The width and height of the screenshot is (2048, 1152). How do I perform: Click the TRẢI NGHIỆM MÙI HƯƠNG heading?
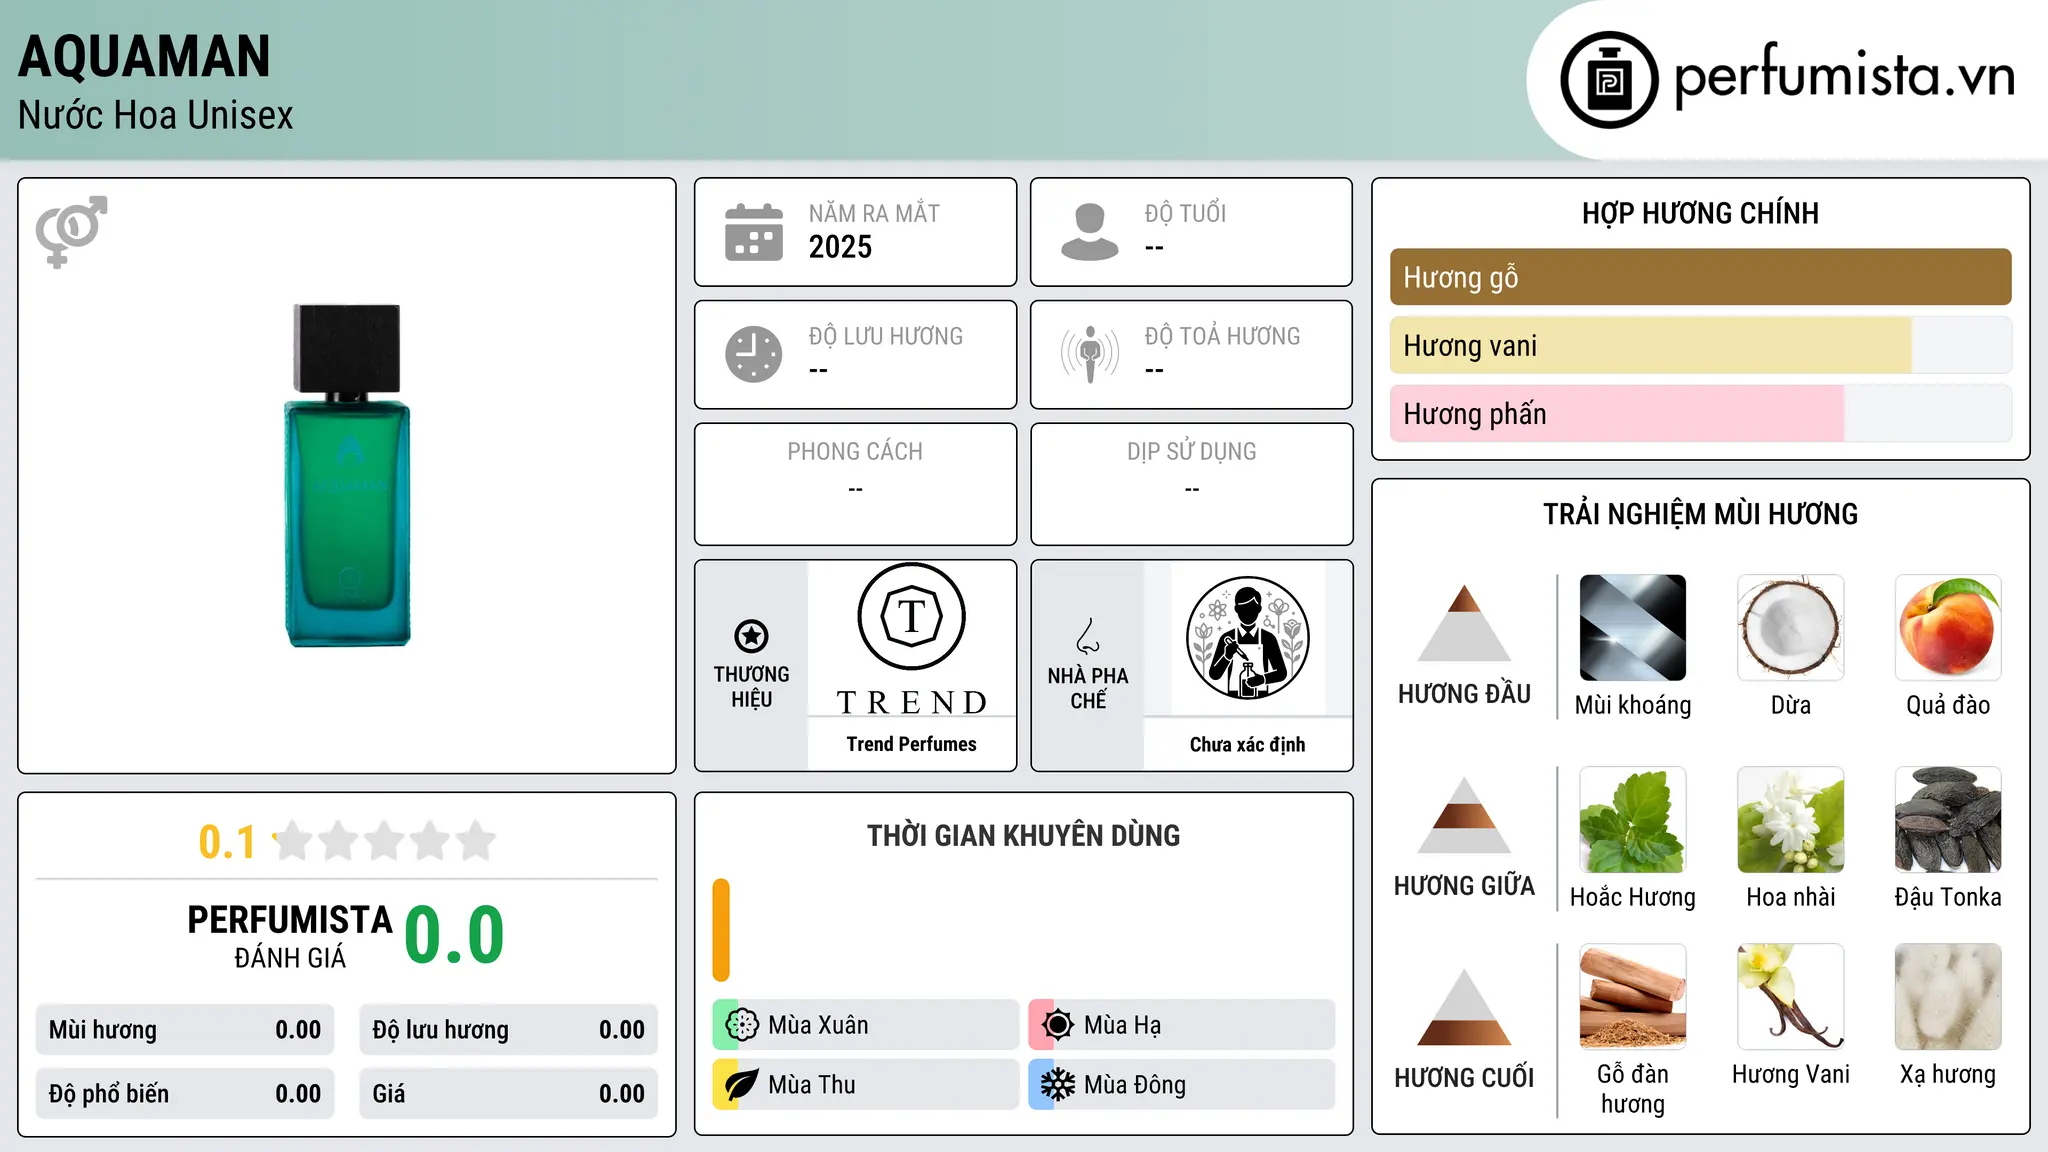click(x=1700, y=514)
